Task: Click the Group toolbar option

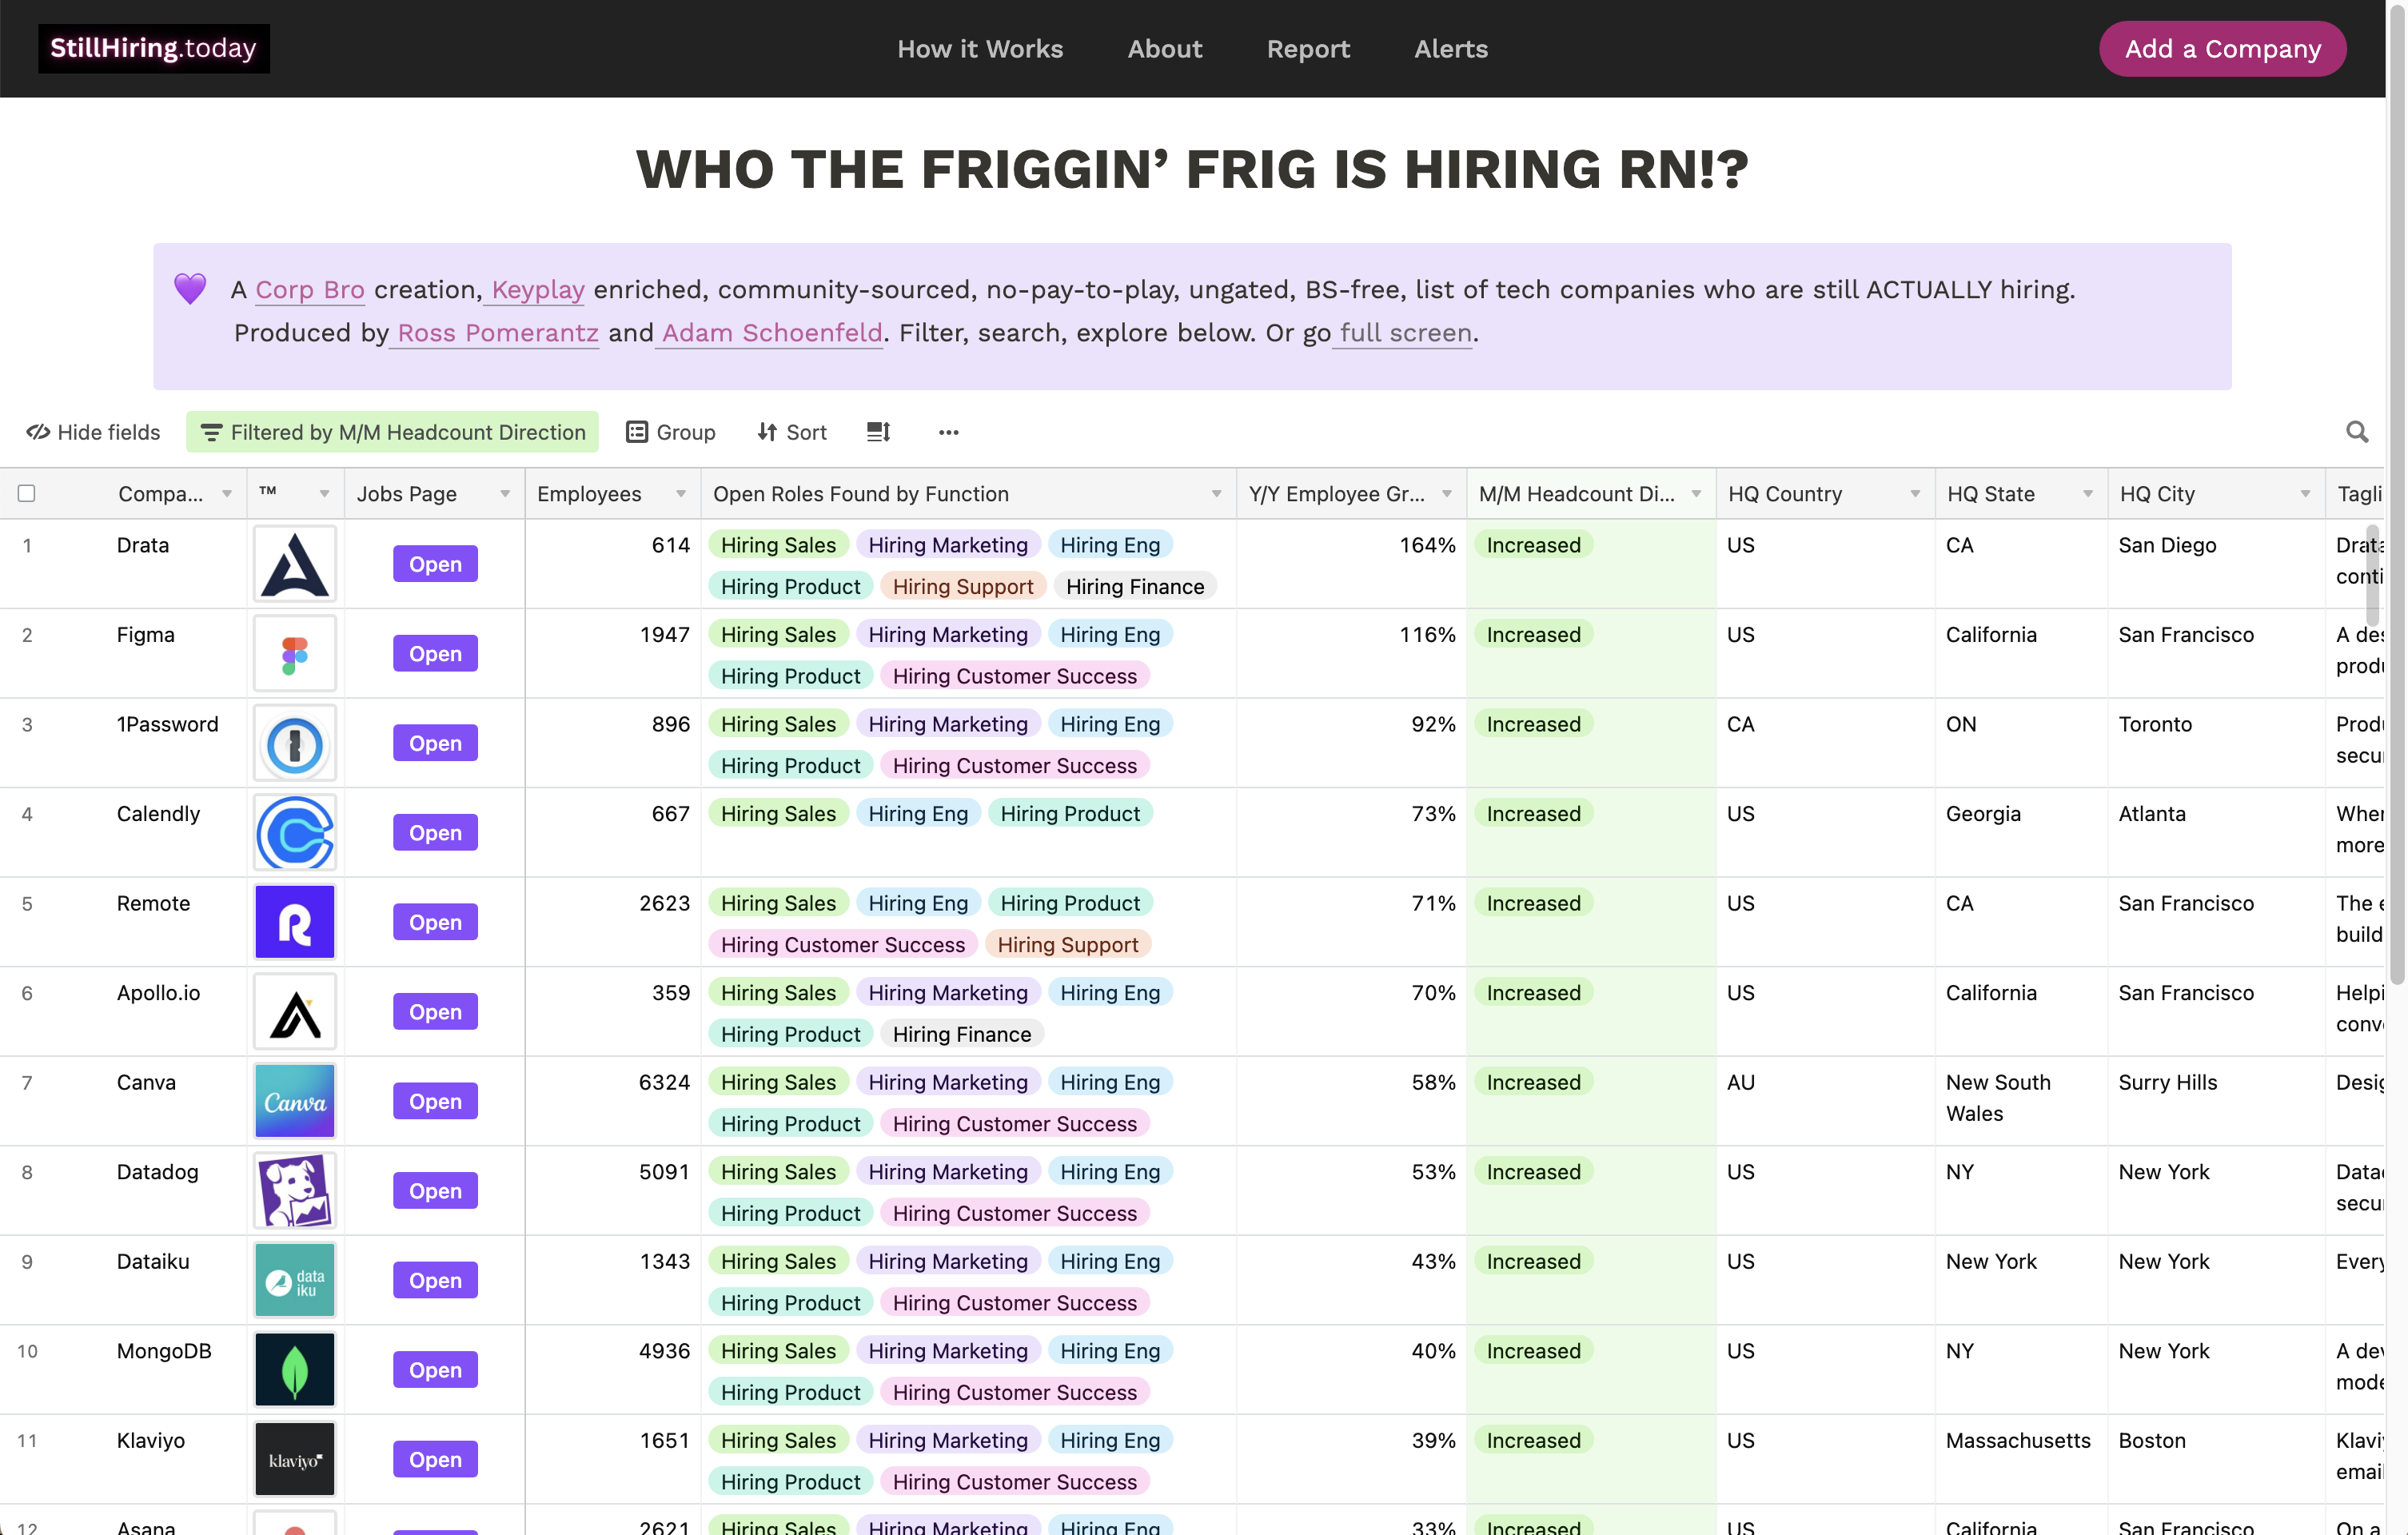Action: (670, 432)
